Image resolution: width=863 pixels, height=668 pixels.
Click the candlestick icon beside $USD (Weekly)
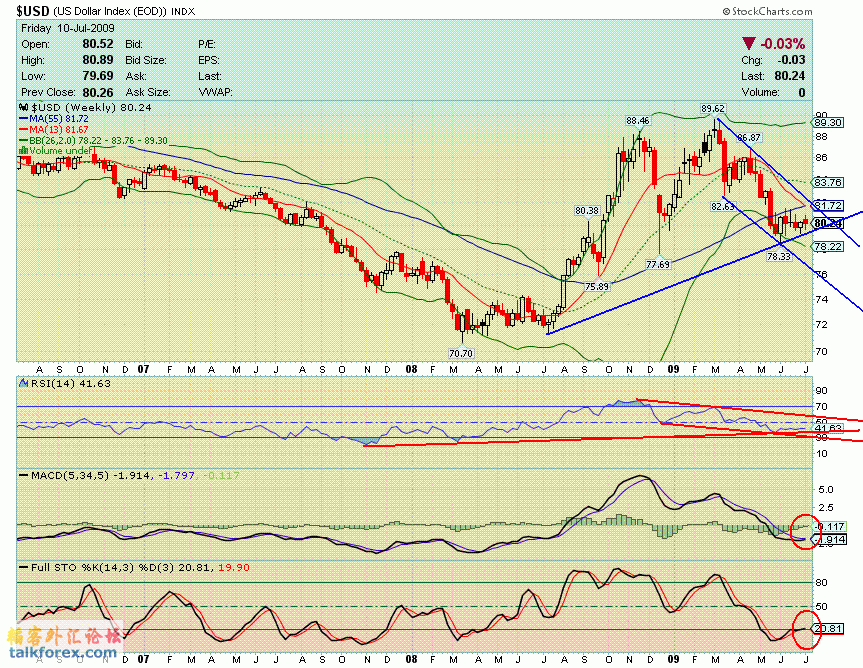pos(24,108)
